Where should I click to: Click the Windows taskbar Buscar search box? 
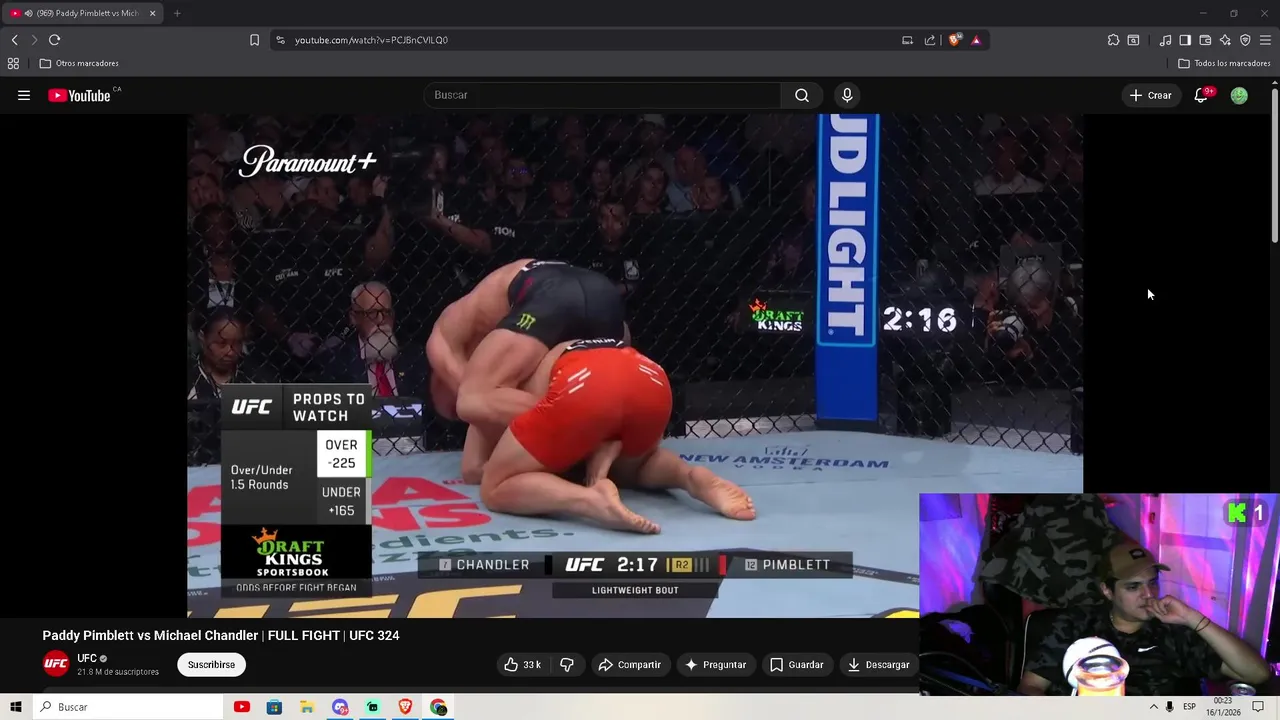click(128, 707)
